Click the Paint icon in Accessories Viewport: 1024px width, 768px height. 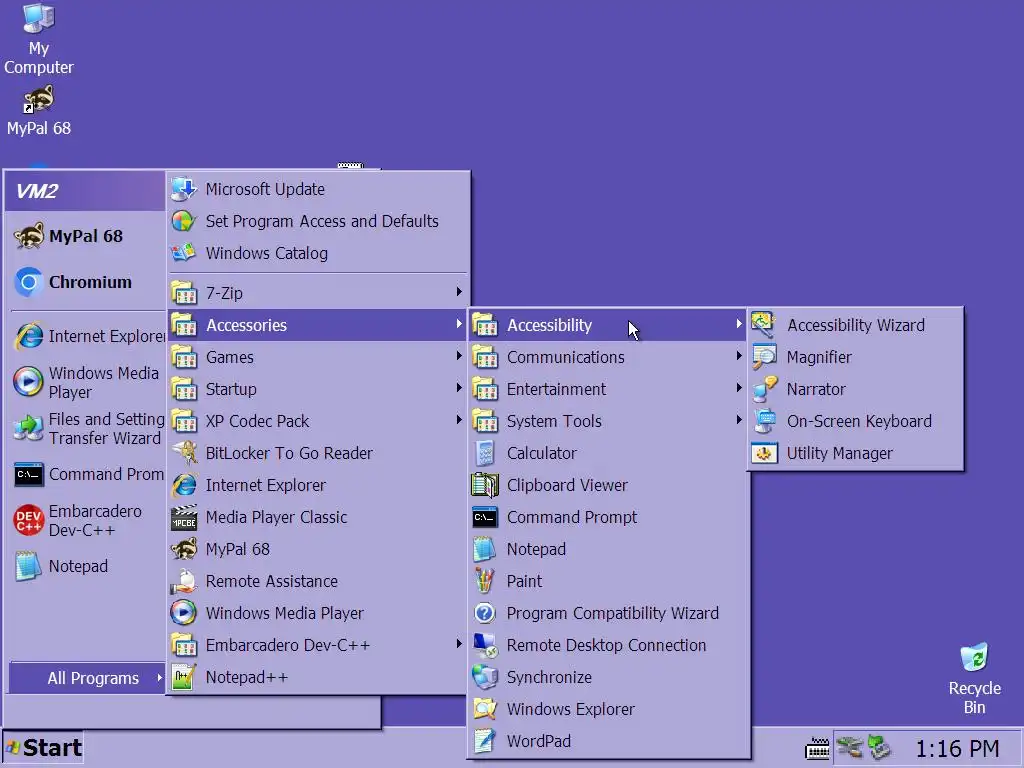click(x=485, y=581)
